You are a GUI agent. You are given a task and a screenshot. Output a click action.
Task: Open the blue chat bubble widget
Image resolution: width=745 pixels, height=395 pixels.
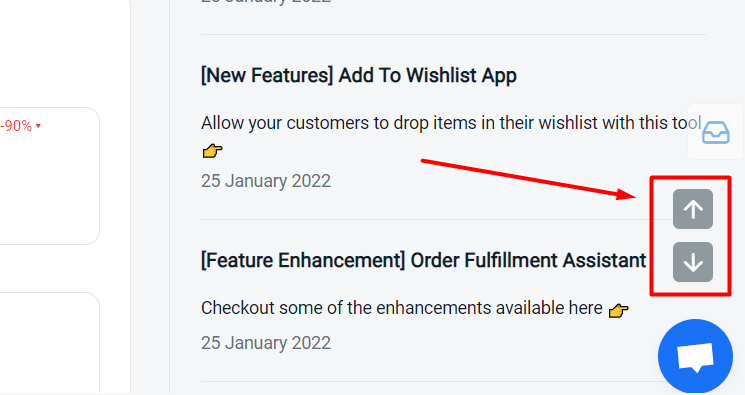click(696, 356)
